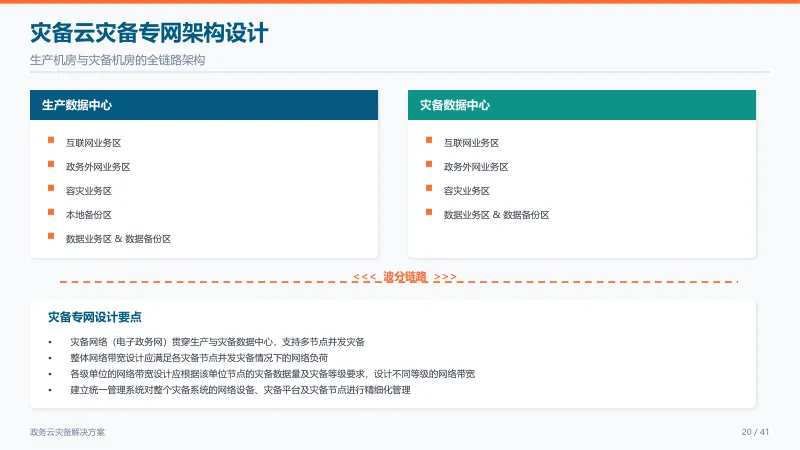Click the 灾备专网设计要点 heading
Image resolution: width=800 pixels, height=450 pixels.
95,317
